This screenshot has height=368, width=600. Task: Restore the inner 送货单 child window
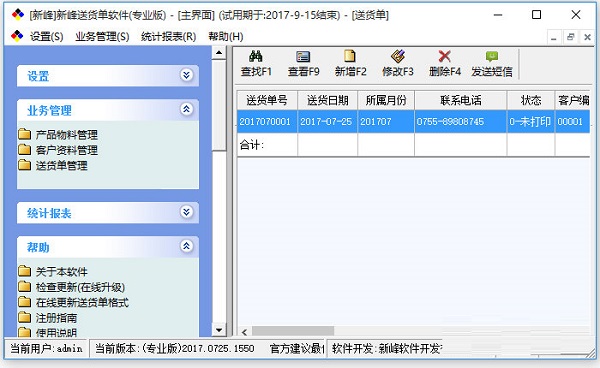coord(571,37)
